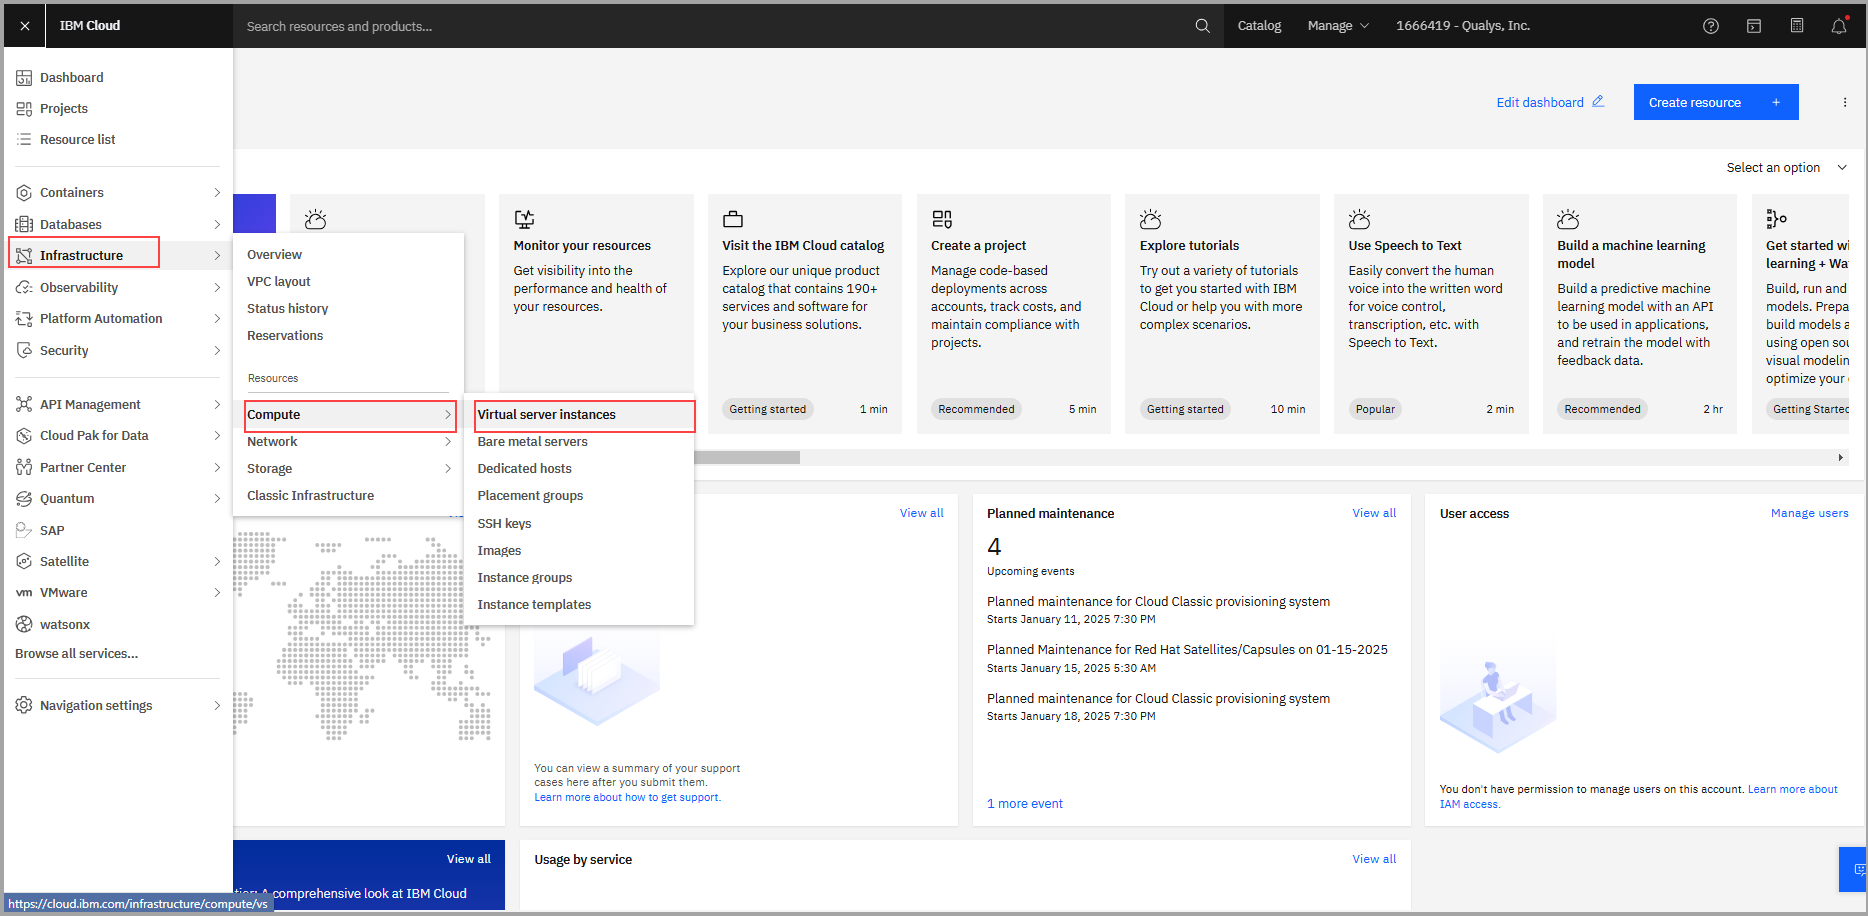
Task: Open VPC layout from Infrastructure menu
Action: pos(279,282)
